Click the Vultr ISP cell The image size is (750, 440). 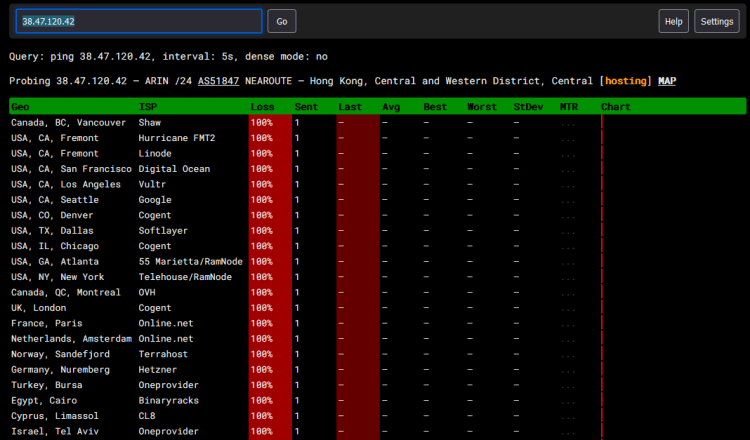(x=152, y=184)
